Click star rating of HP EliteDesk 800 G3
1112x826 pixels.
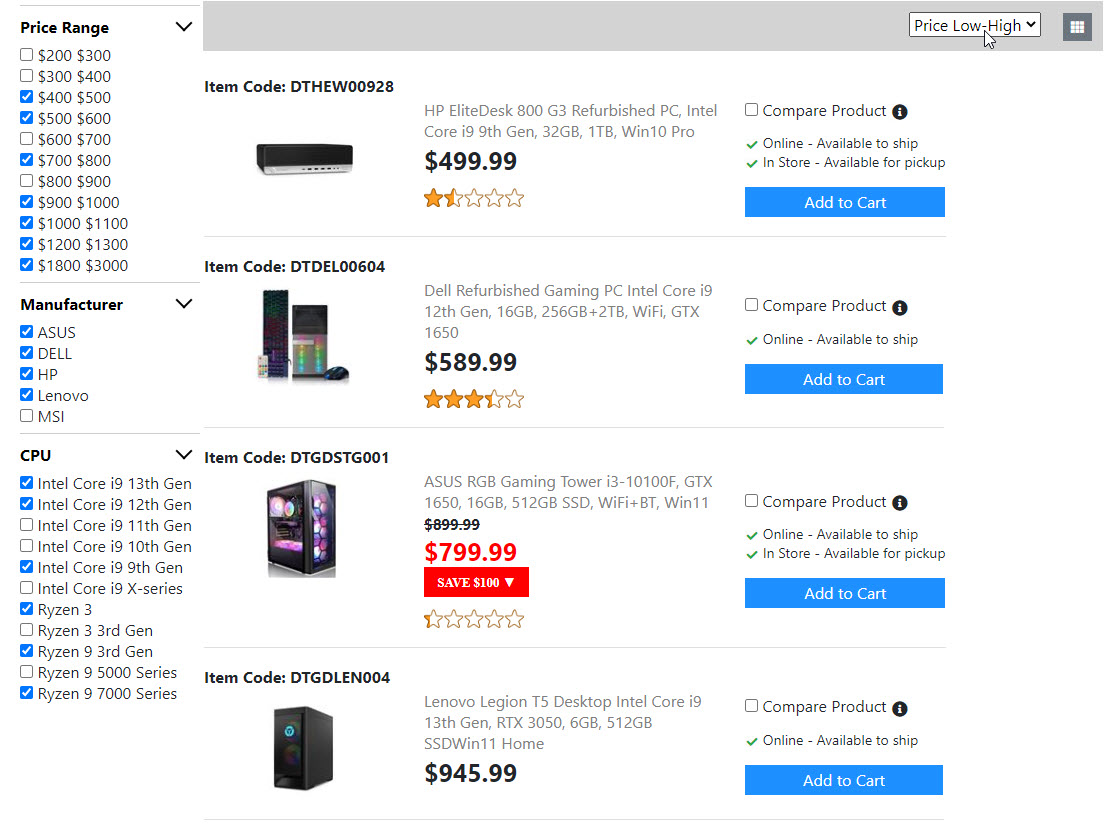pos(474,198)
